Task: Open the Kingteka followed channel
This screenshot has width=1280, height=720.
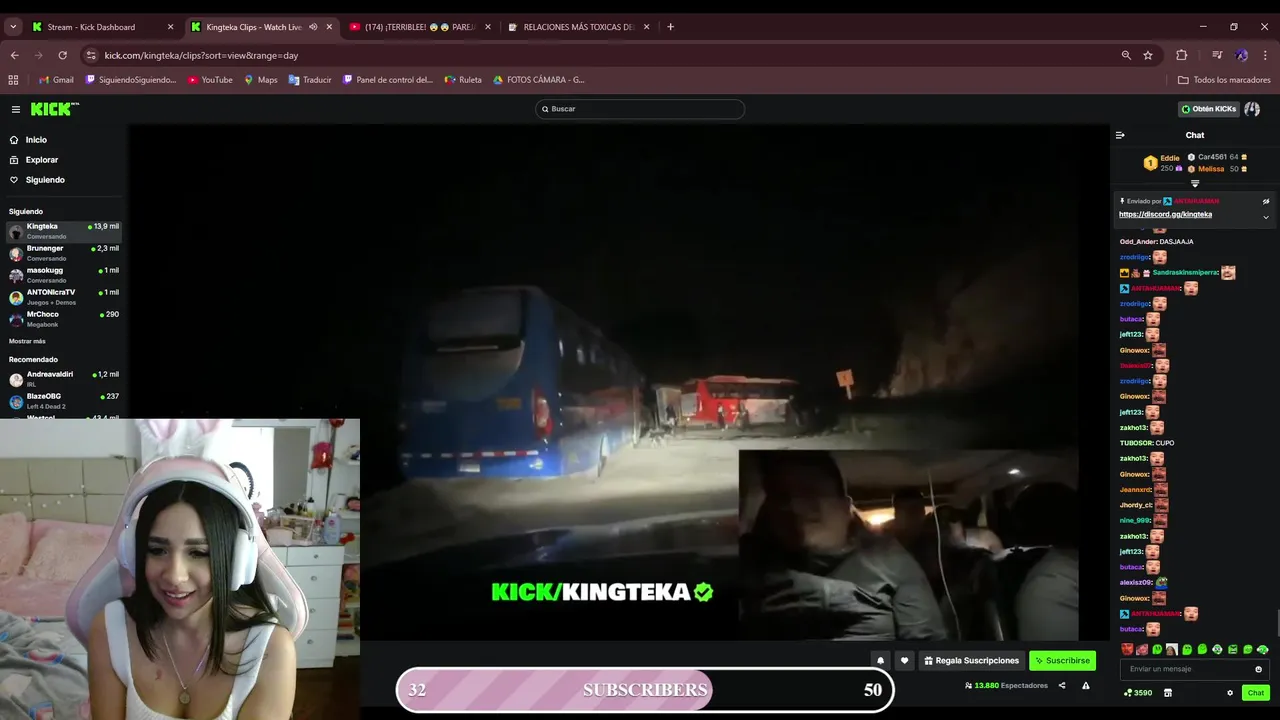Action: tap(64, 231)
